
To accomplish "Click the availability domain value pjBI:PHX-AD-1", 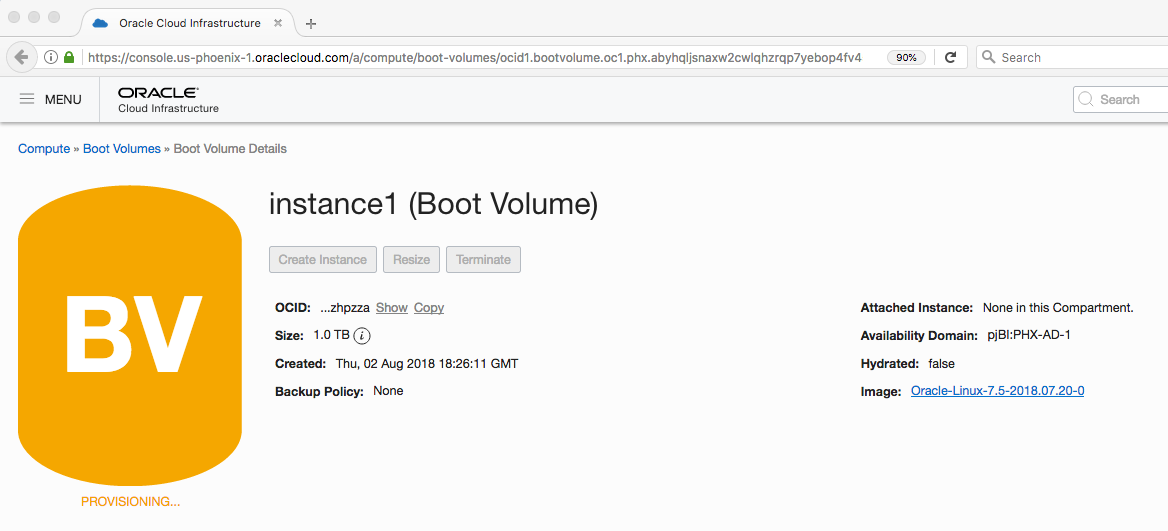I will 1029,335.
